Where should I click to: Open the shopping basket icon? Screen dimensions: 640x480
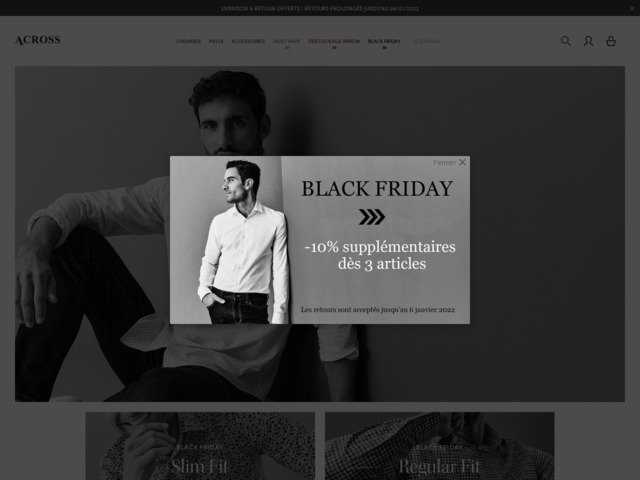[611, 41]
